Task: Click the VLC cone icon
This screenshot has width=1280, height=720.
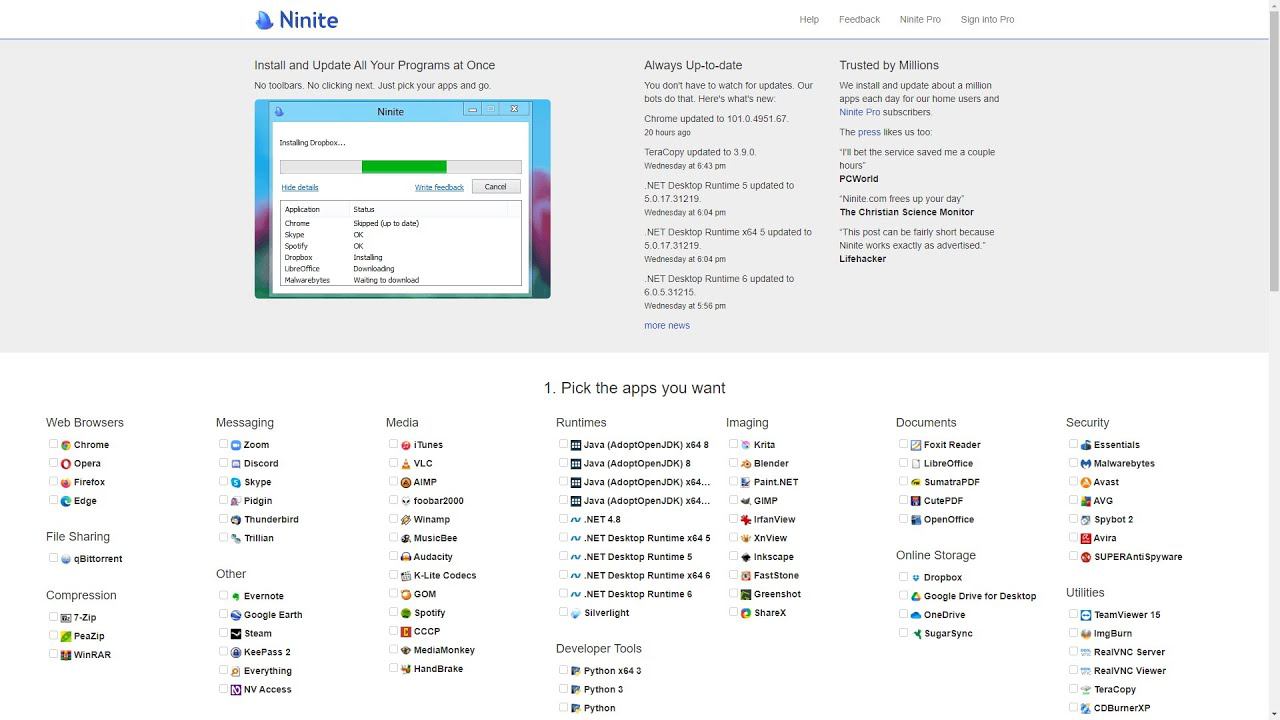Action: point(406,464)
